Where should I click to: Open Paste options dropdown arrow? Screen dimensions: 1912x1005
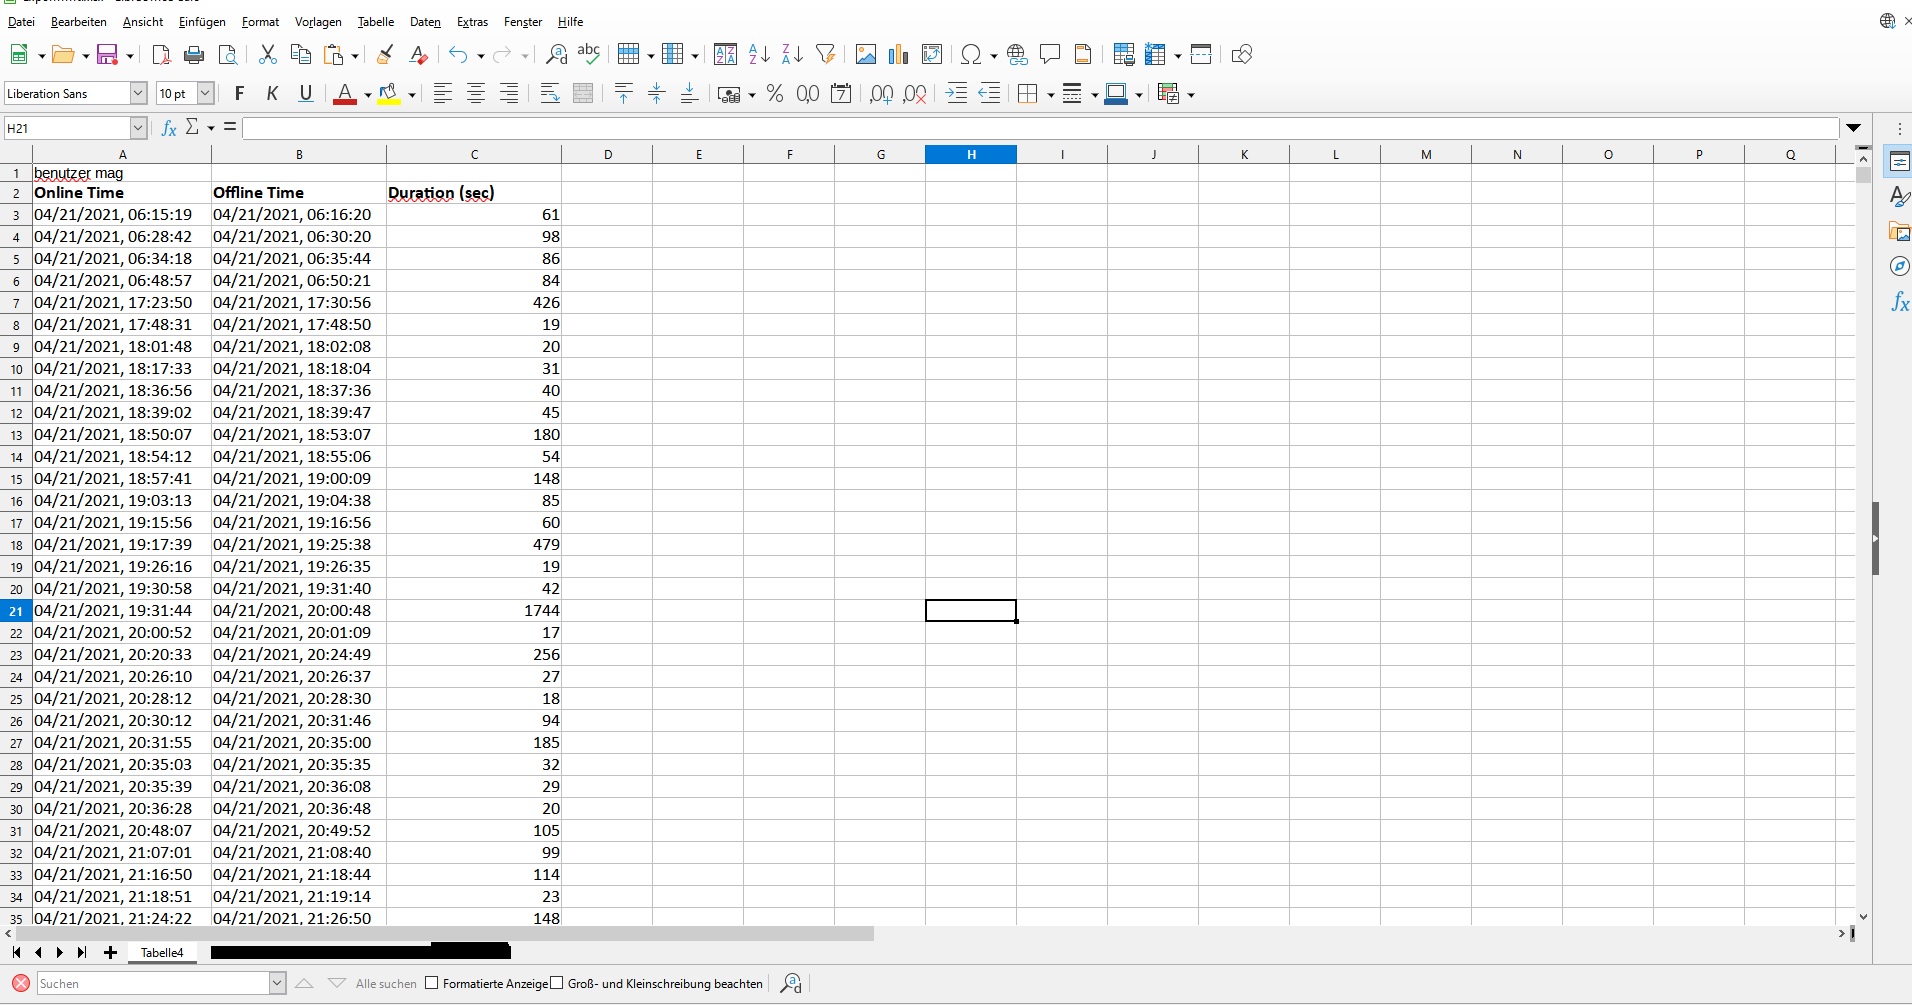point(355,56)
